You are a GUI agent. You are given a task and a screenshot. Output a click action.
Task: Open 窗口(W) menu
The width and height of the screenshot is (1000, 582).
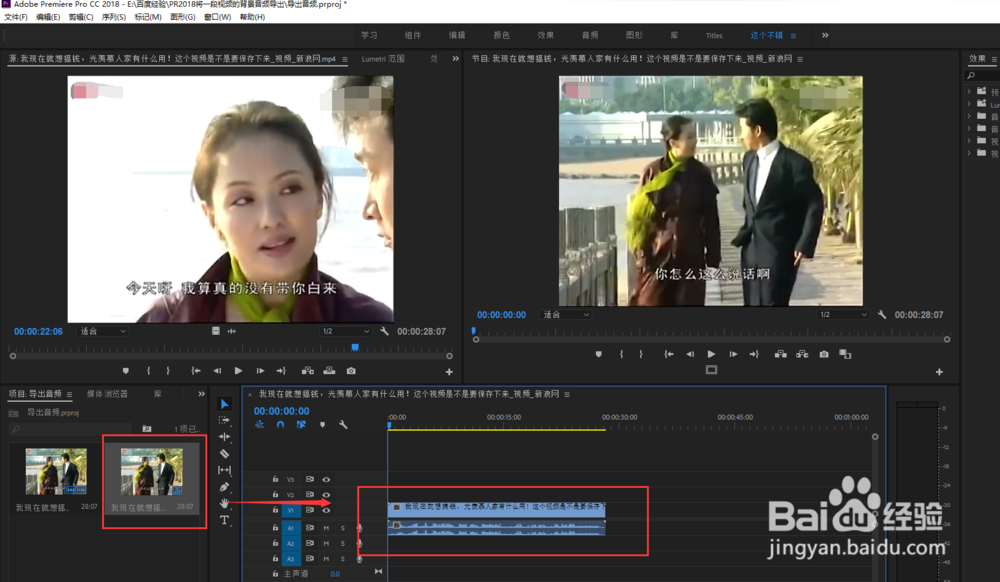tap(217, 17)
